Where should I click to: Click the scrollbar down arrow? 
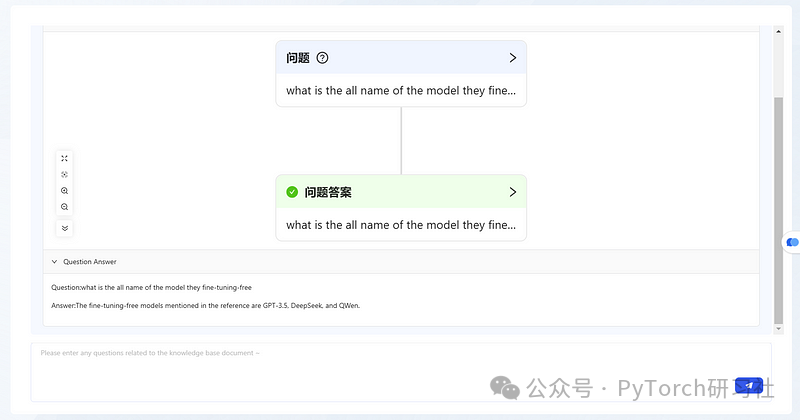pos(779,328)
